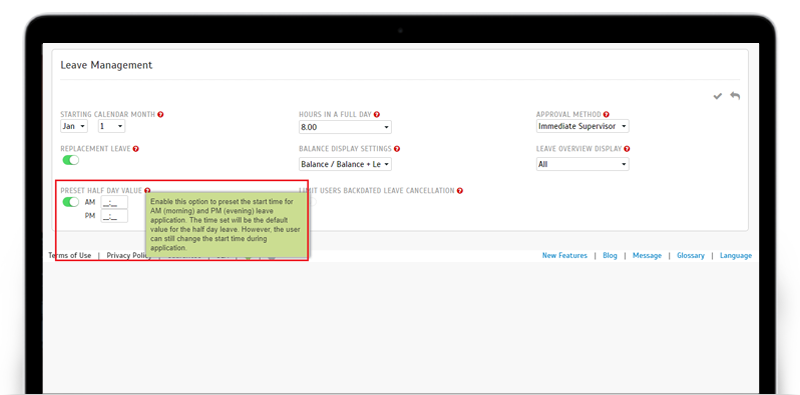Open help icon beside Hours In A Full Day

(x=377, y=114)
